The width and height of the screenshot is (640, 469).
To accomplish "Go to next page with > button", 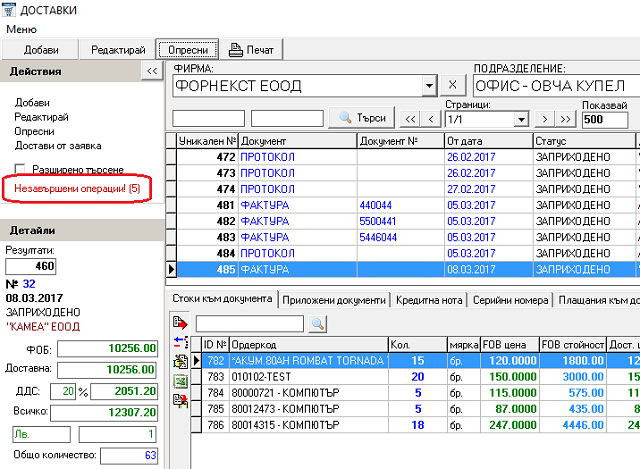I will click(x=544, y=119).
